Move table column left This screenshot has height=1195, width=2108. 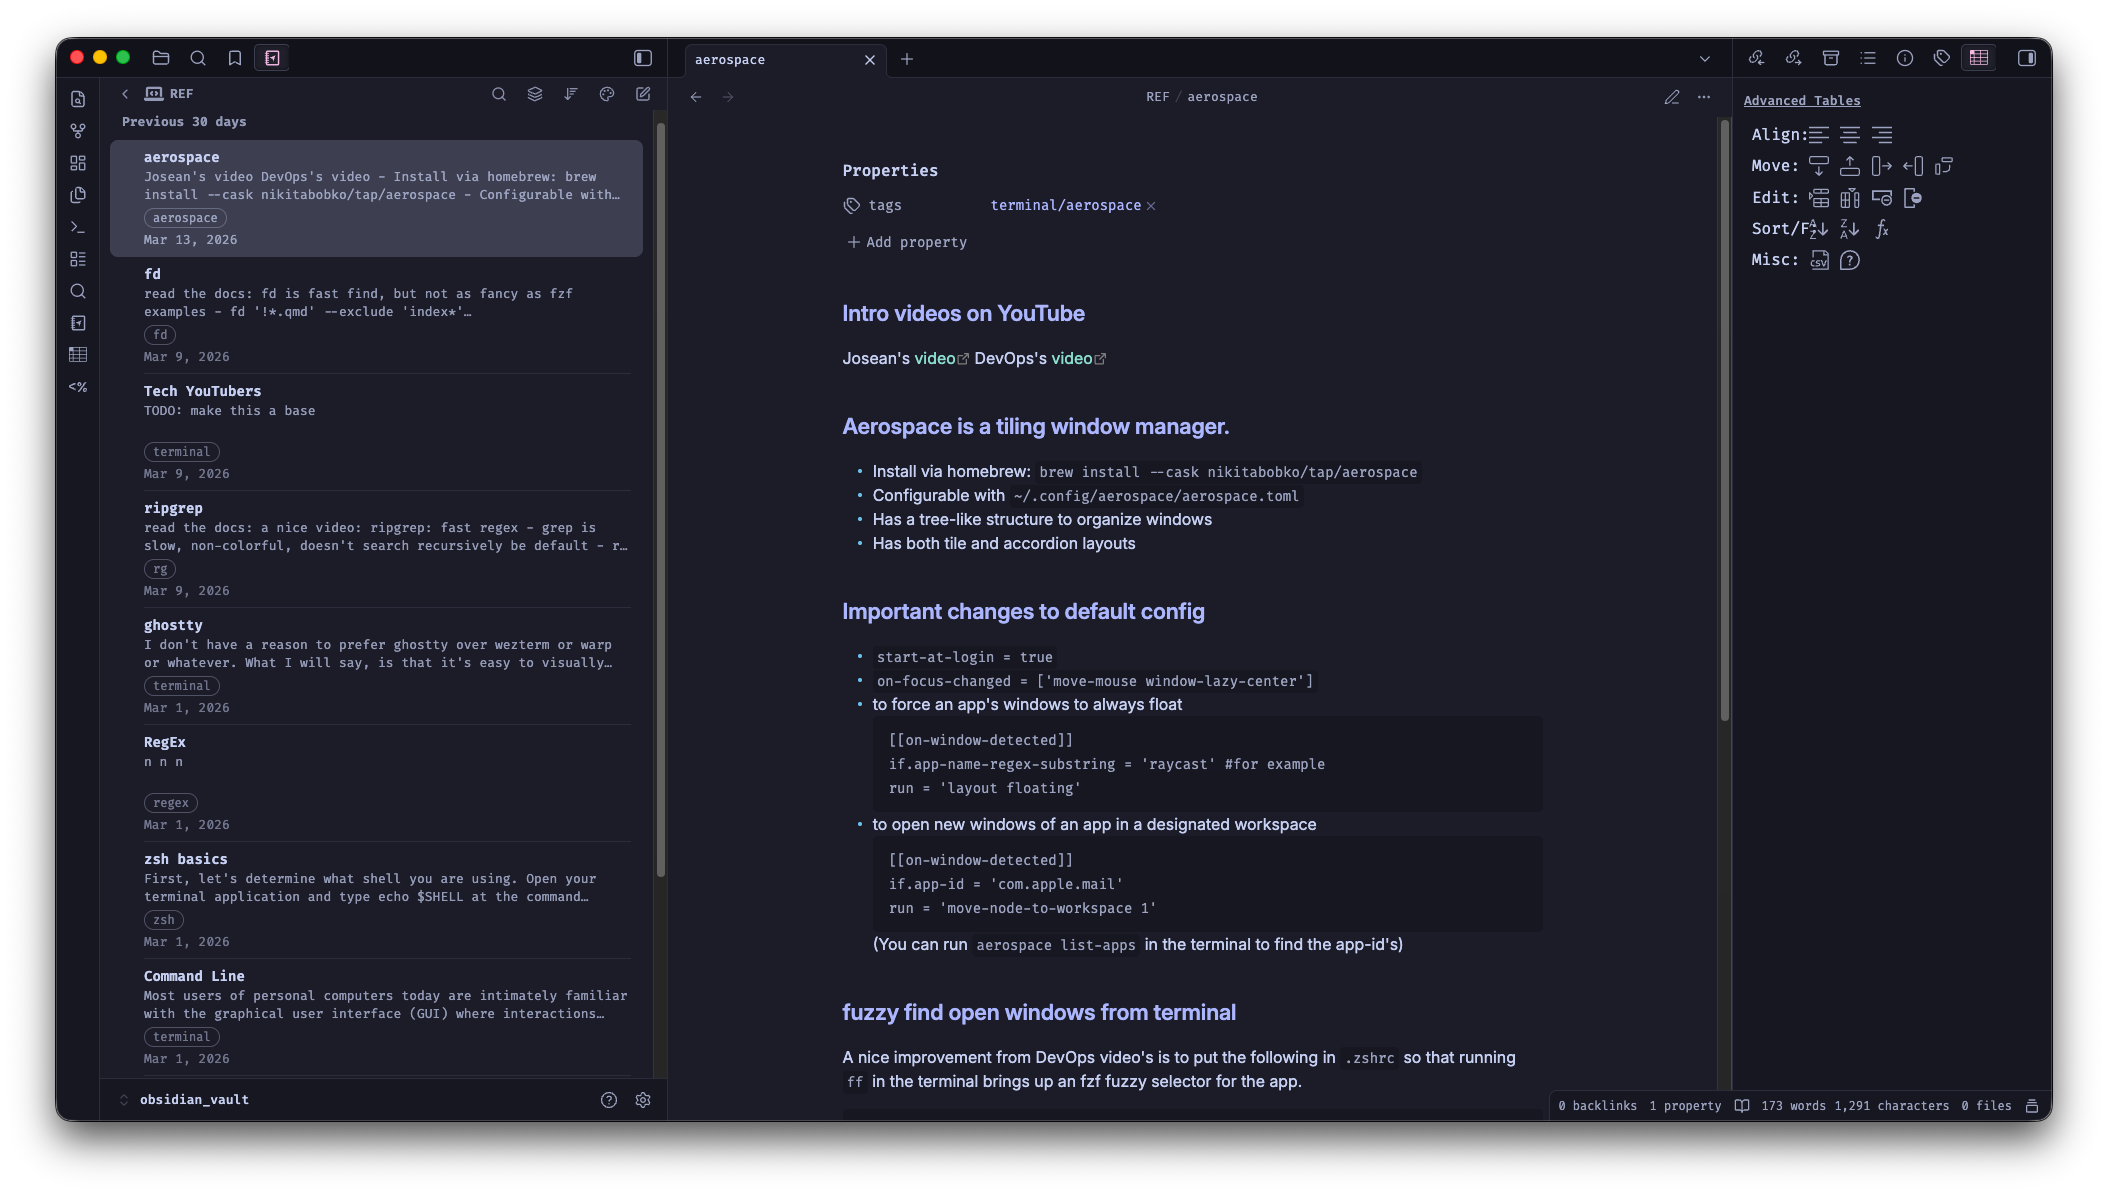(1913, 166)
